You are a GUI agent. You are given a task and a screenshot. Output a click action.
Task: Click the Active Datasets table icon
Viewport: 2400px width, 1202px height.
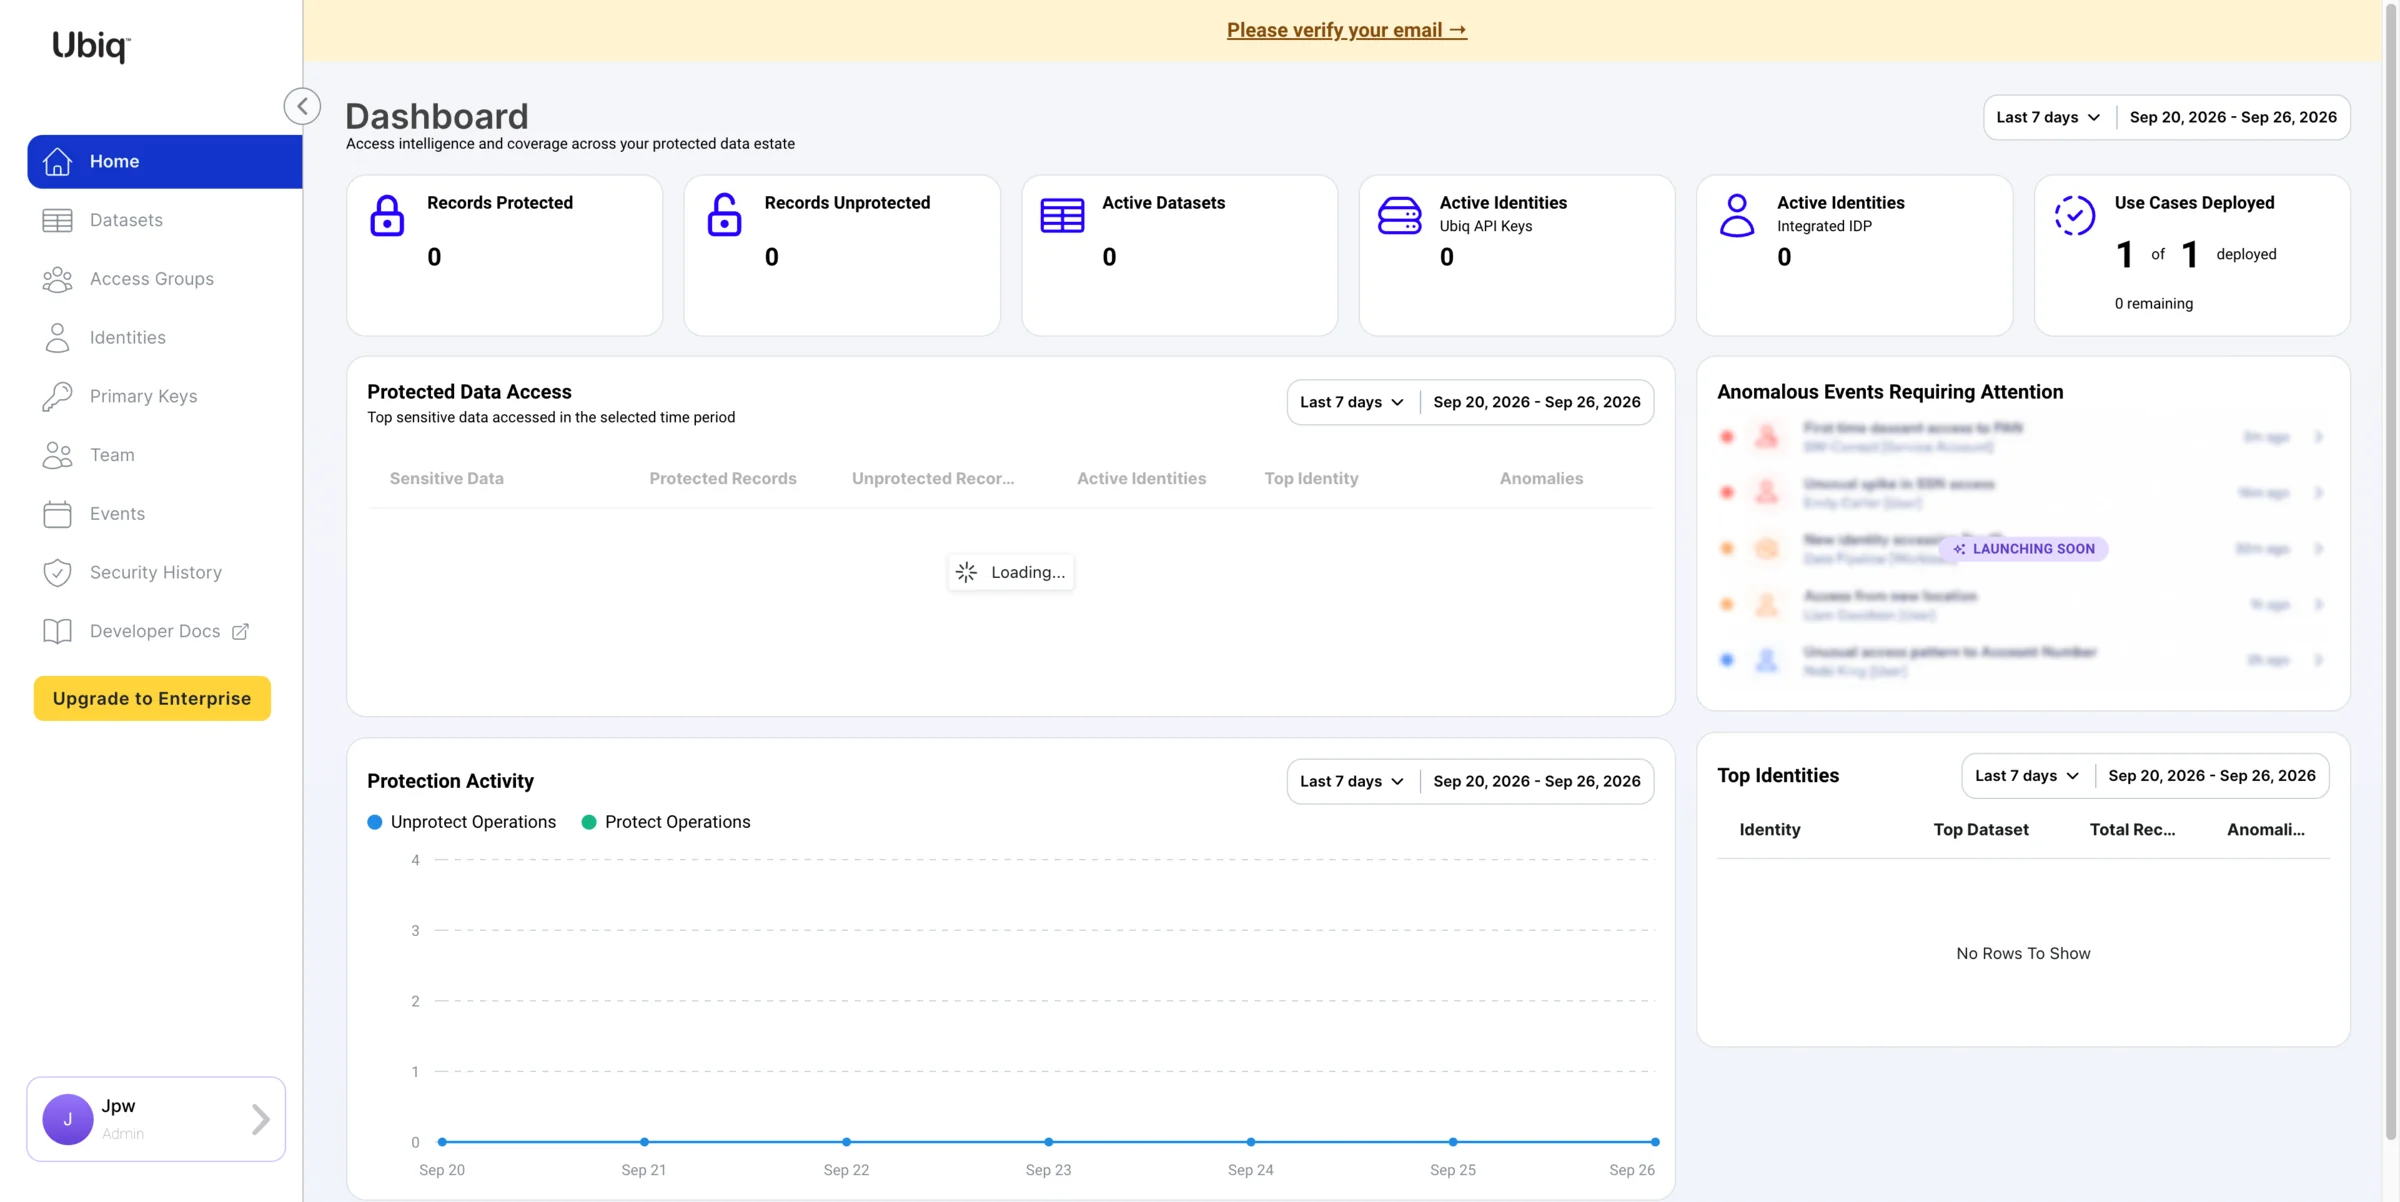(x=1062, y=215)
